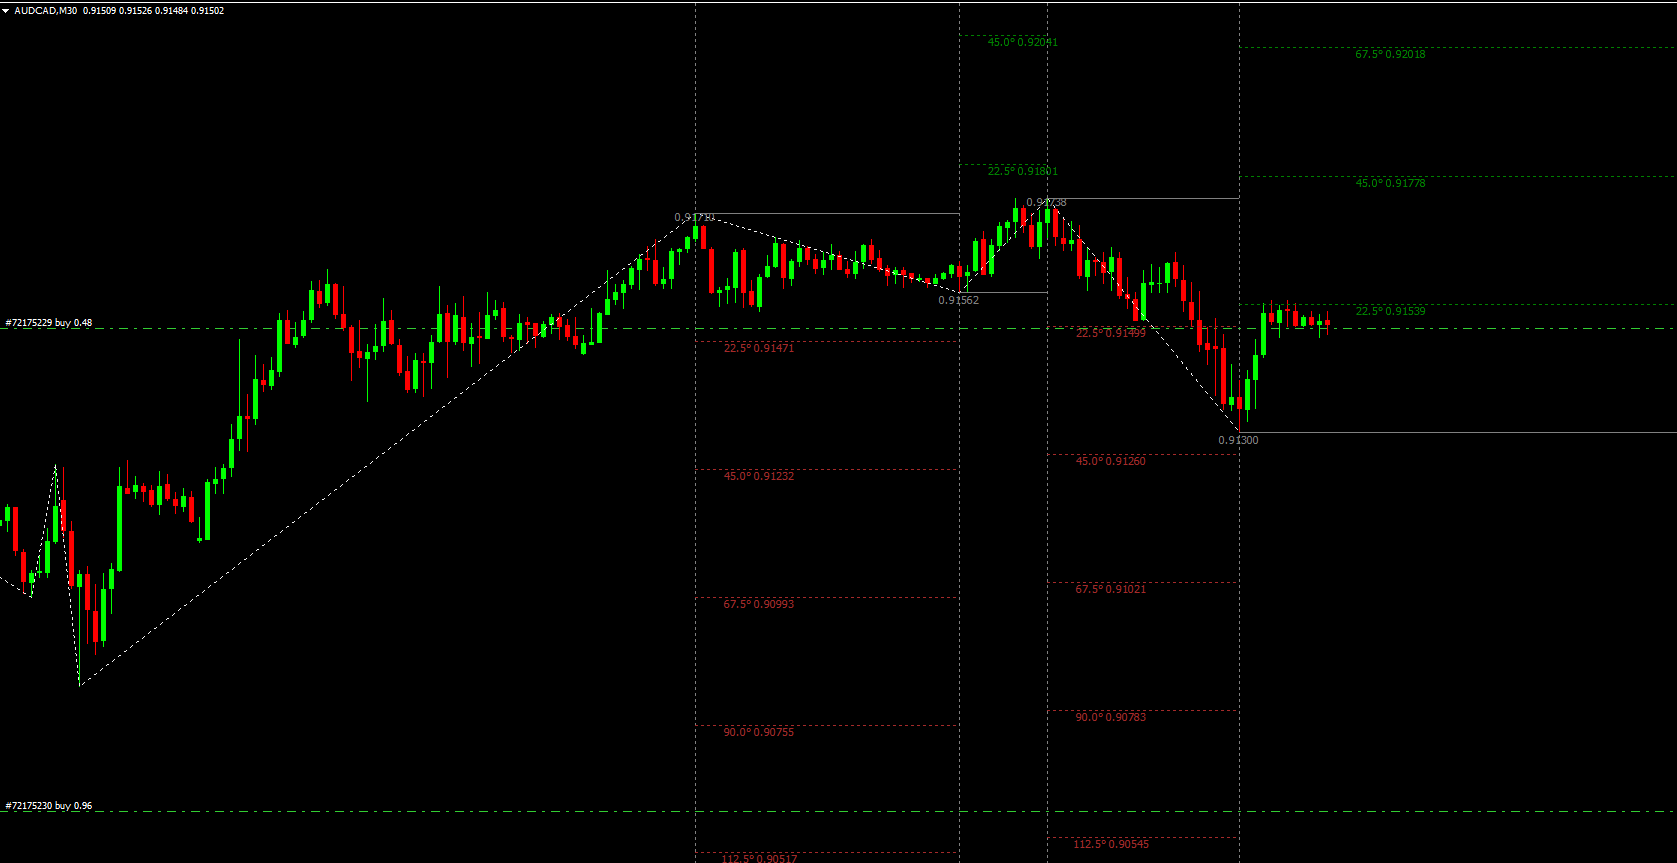Click the triangle arrow beside AUDCAD,M30

pyautogui.click(x=6, y=11)
